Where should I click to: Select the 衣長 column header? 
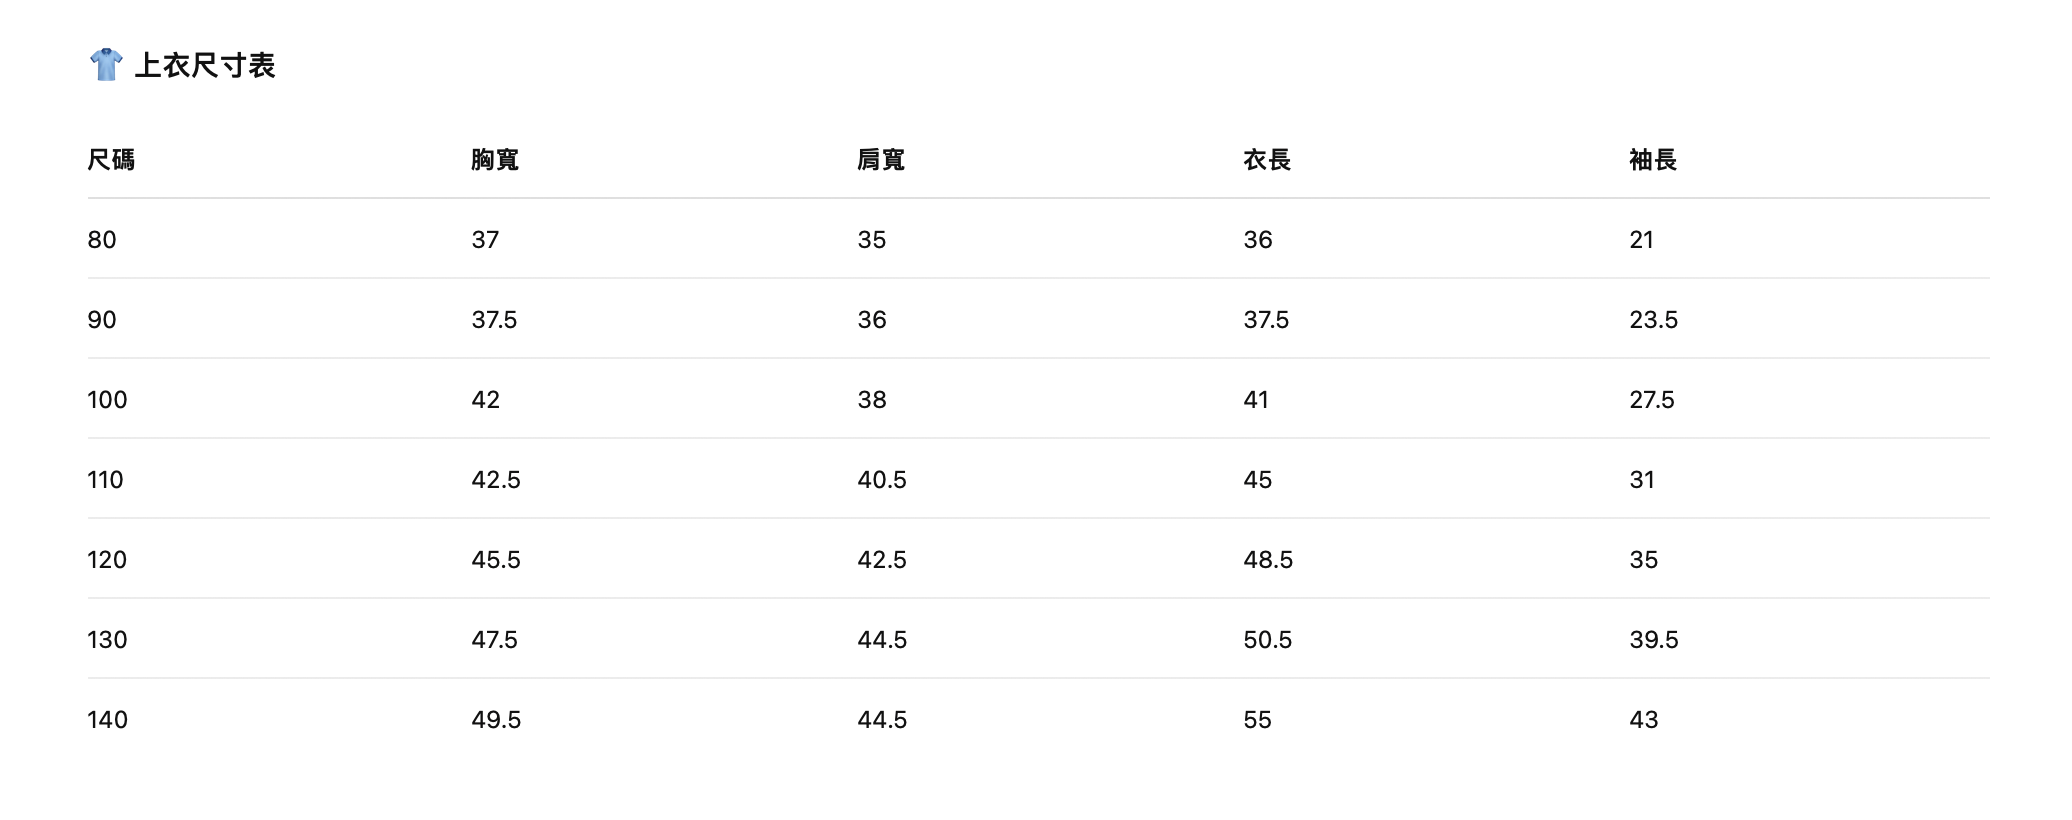(x=1267, y=160)
